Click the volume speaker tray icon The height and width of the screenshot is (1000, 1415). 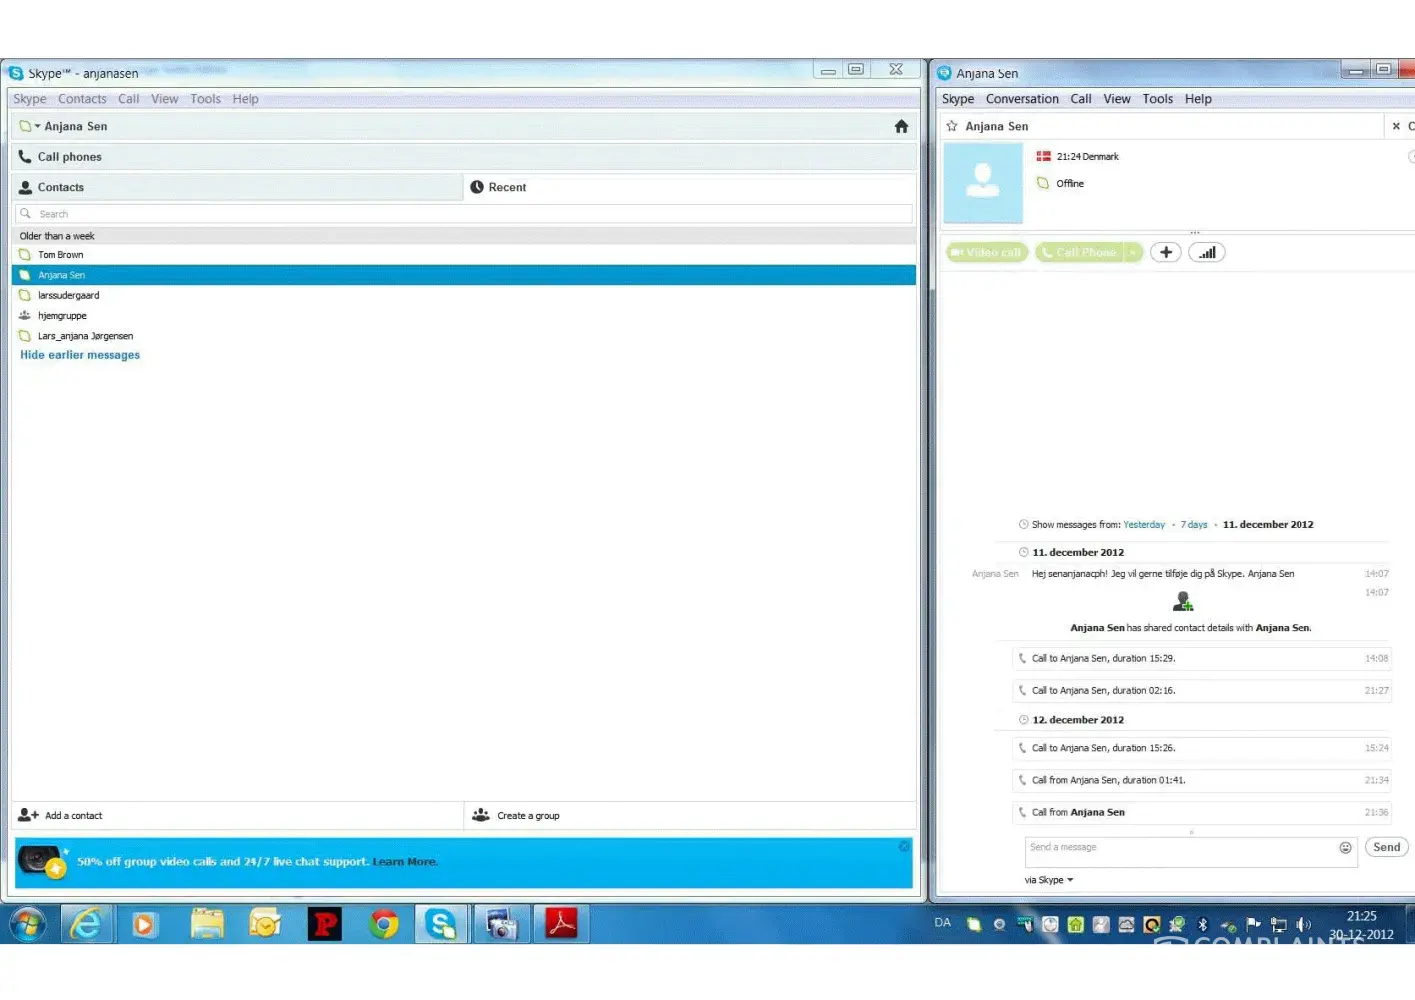(1304, 925)
